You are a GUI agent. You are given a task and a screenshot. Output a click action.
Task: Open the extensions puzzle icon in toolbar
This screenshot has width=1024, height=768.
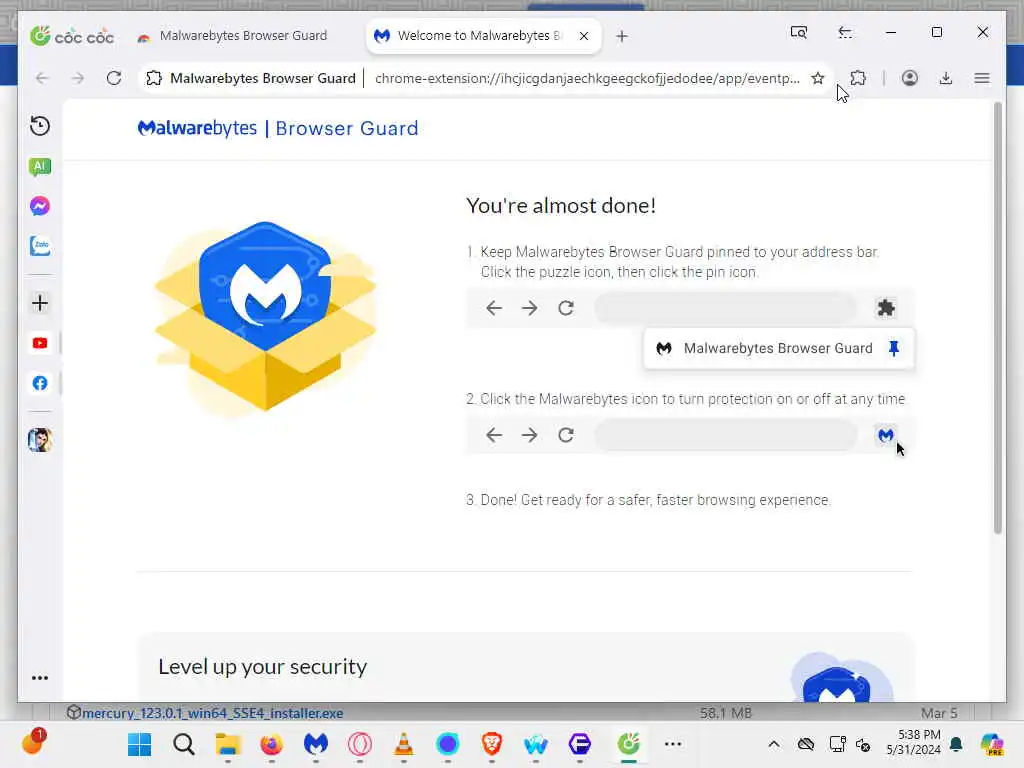pyautogui.click(x=858, y=78)
